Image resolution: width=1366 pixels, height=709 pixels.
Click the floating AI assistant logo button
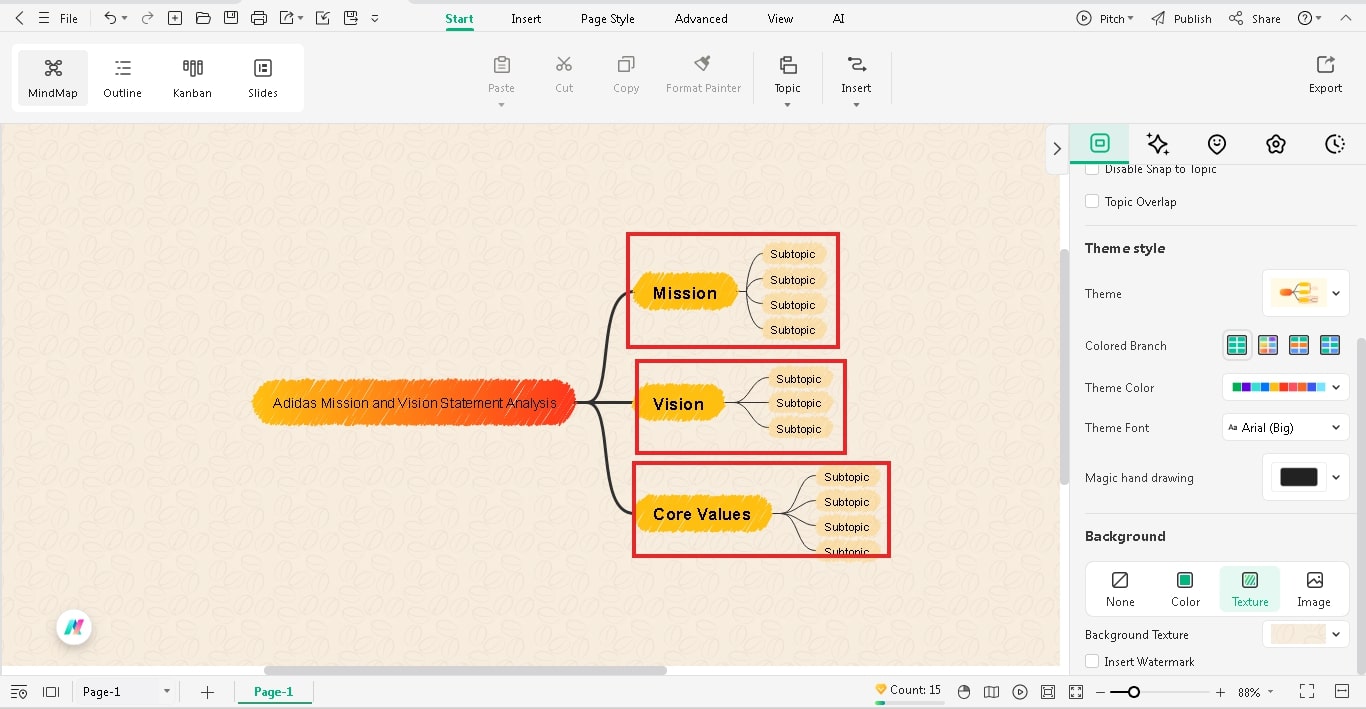74,627
